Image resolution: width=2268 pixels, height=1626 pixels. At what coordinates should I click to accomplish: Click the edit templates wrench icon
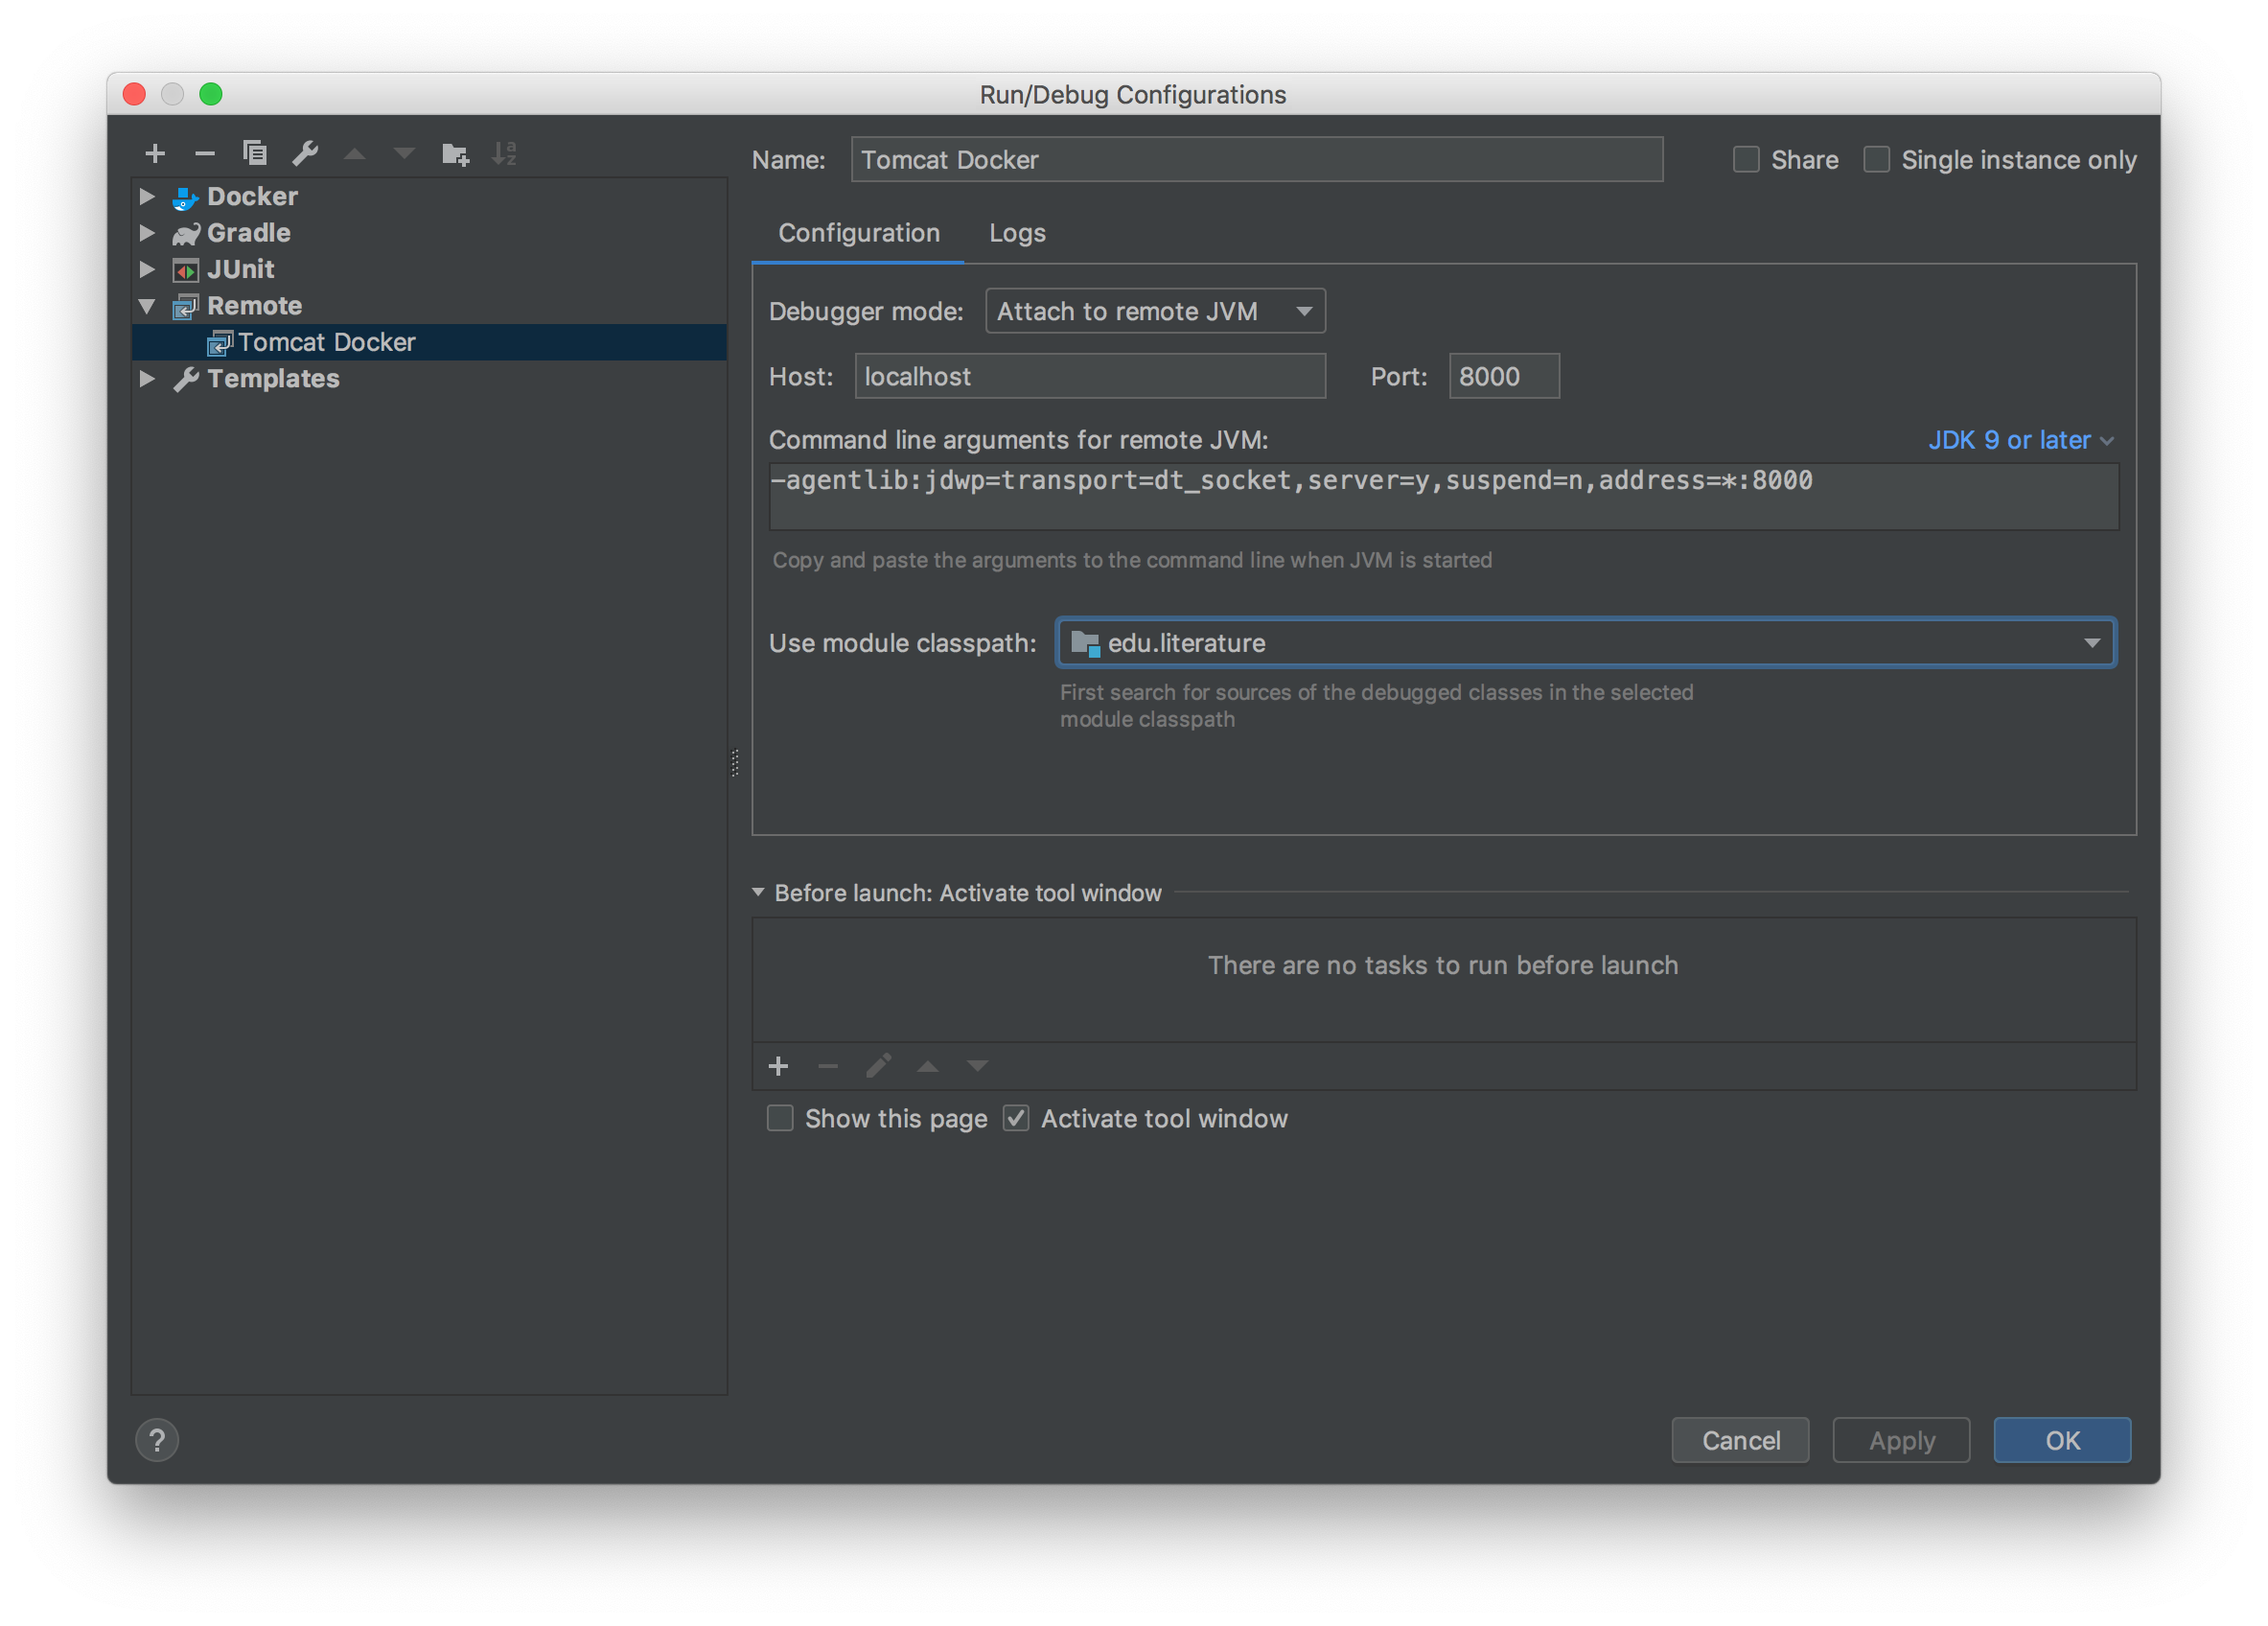[305, 153]
